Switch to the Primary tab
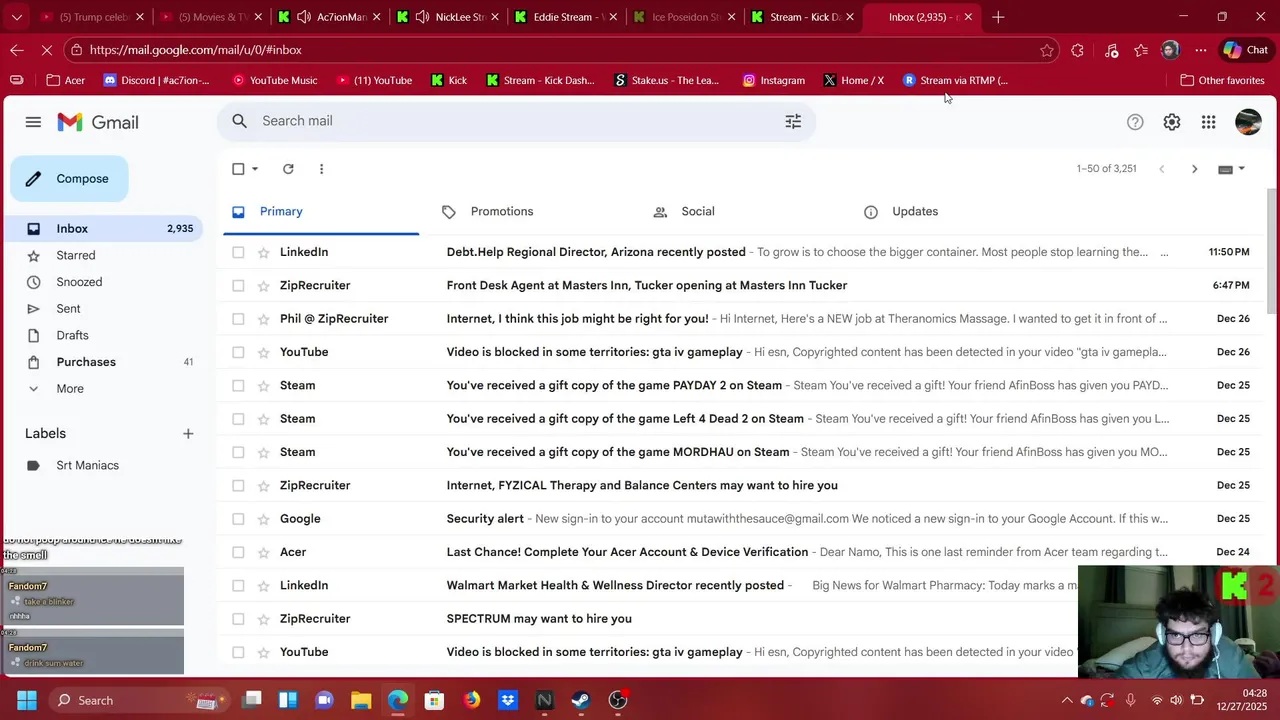The height and width of the screenshot is (720, 1280). (320, 212)
